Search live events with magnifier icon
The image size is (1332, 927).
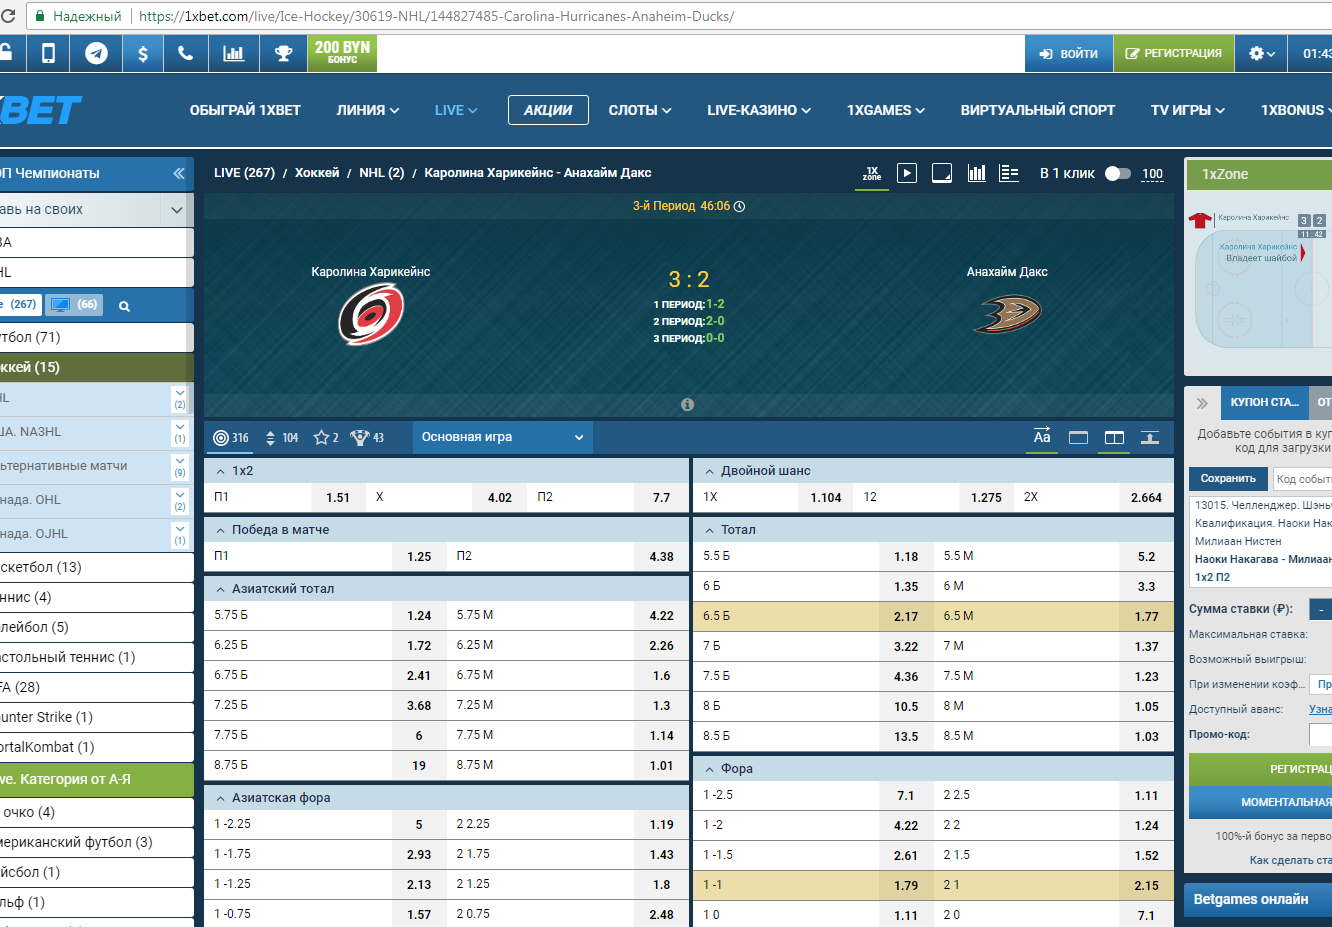coord(124,306)
